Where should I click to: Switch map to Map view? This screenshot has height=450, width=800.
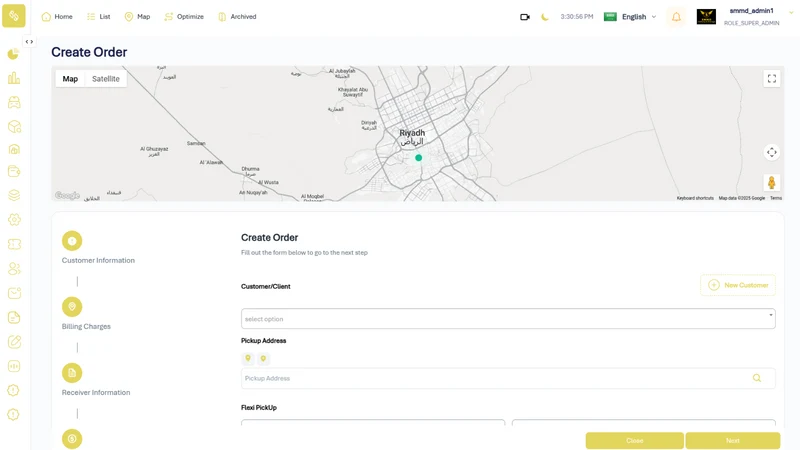pos(70,79)
